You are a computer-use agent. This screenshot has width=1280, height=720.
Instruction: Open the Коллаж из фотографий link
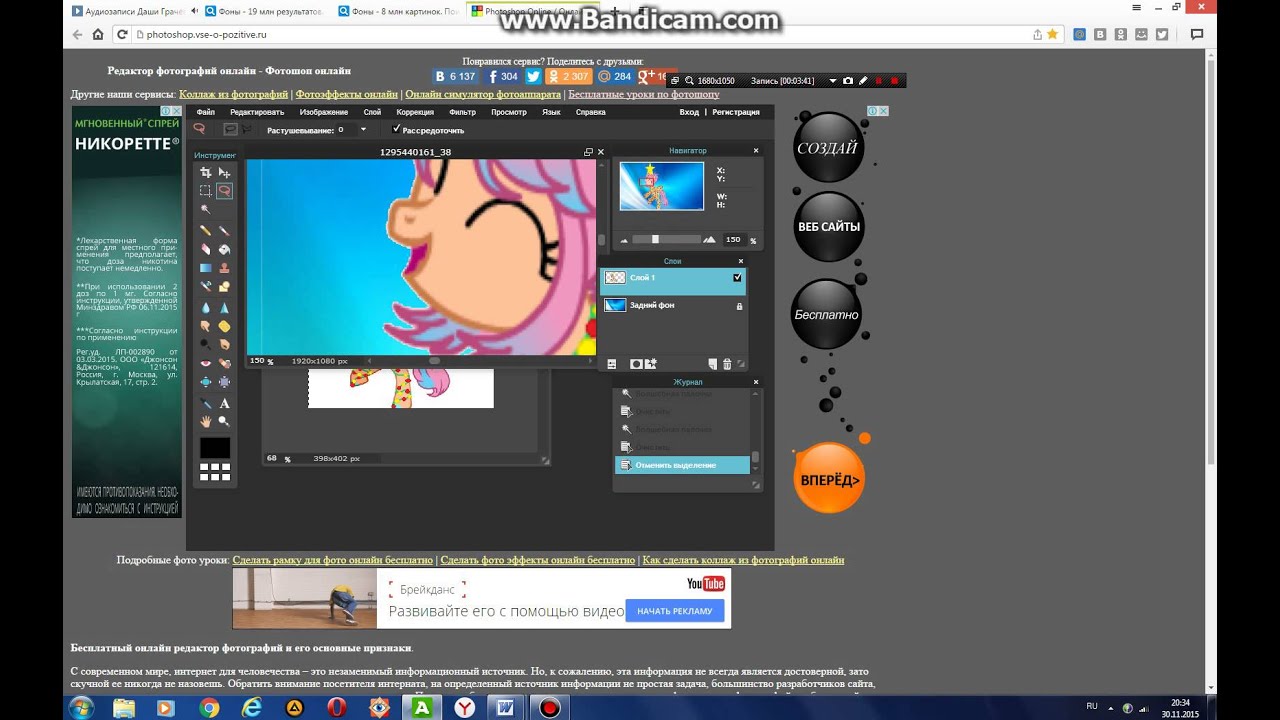point(234,94)
